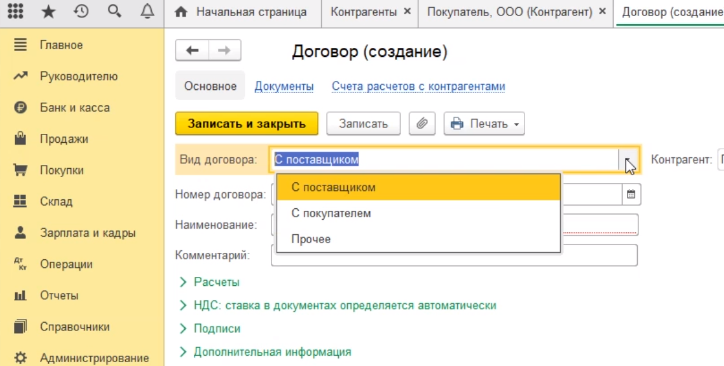Select С покупателем in dropdown list

(x=418, y=213)
